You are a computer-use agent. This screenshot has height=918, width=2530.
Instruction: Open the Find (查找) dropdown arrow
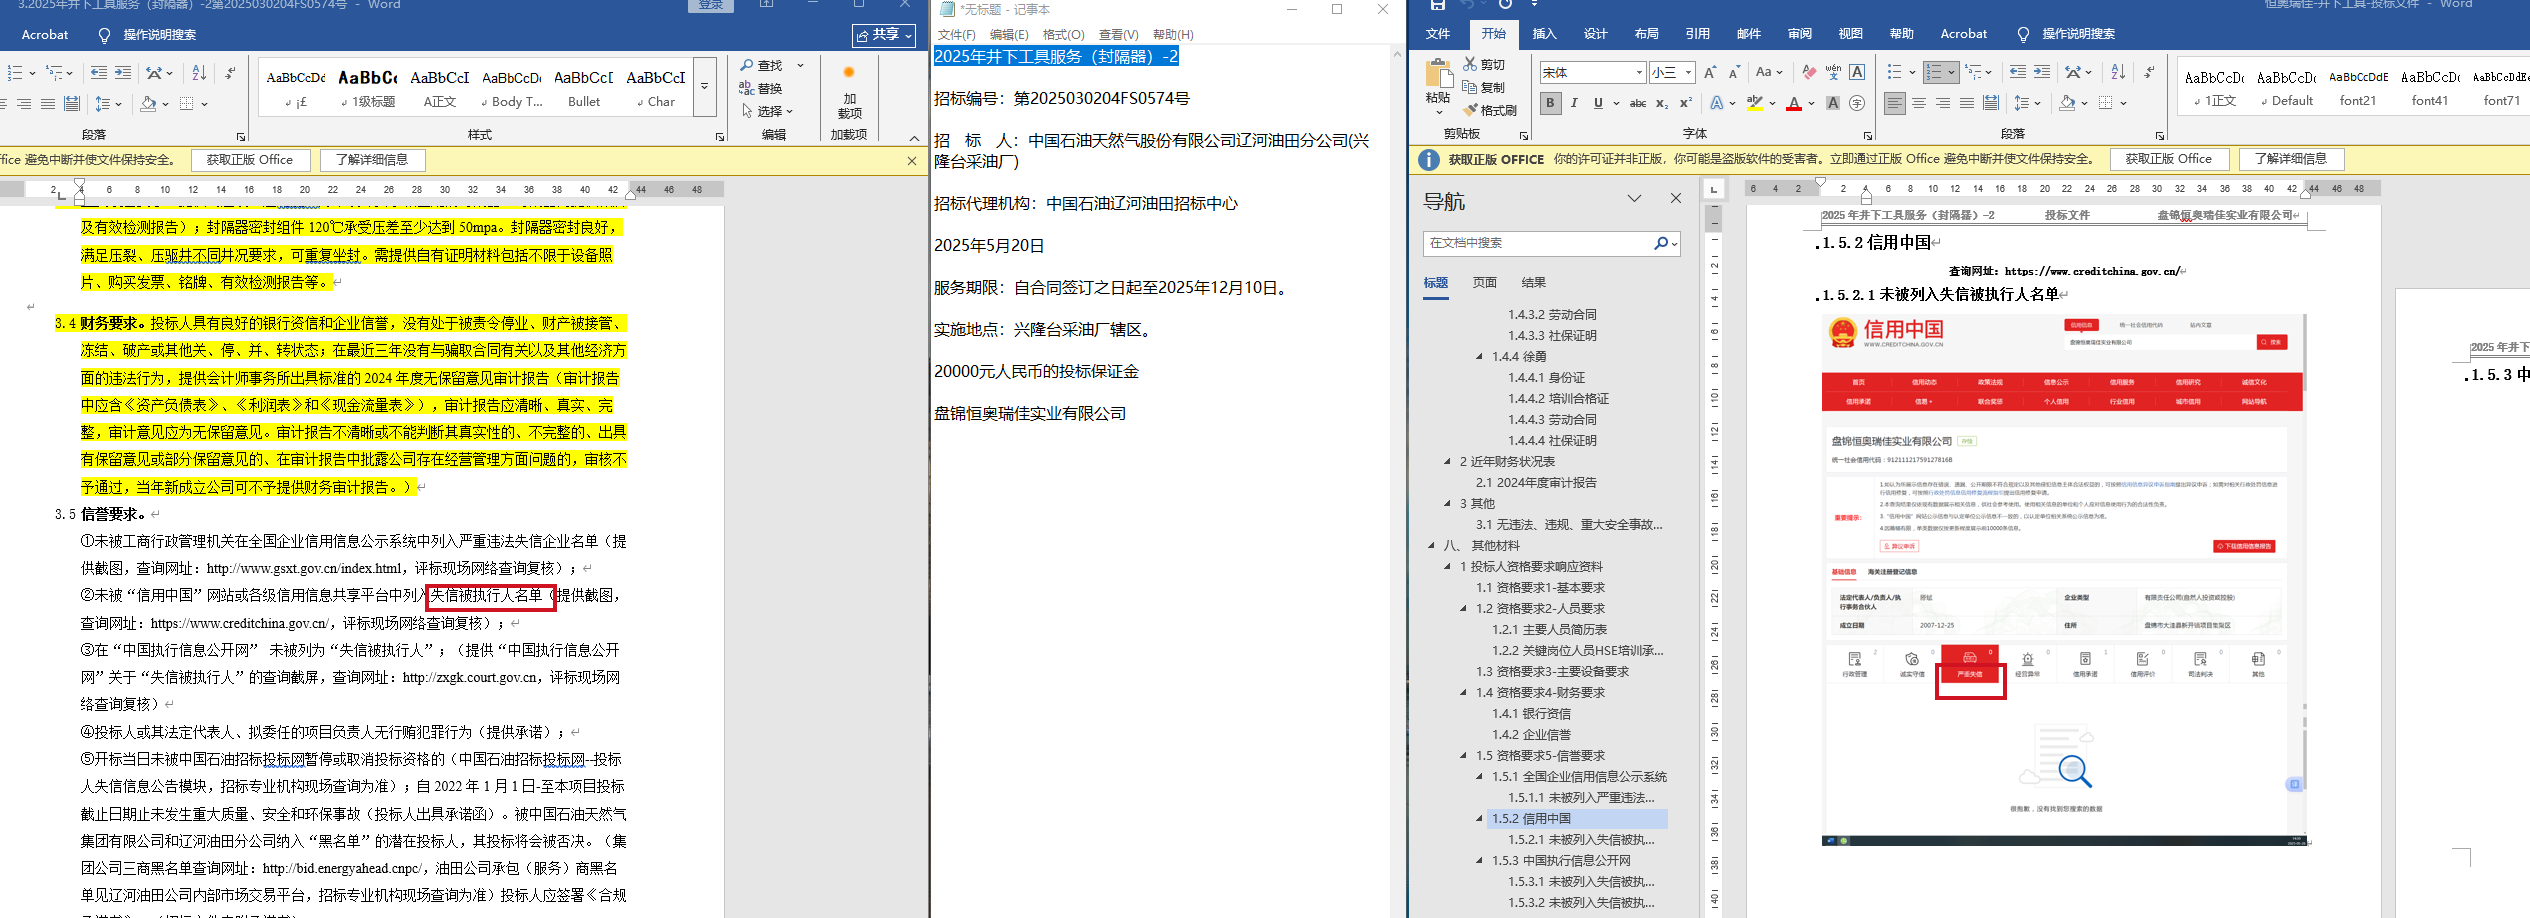pos(800,66)
